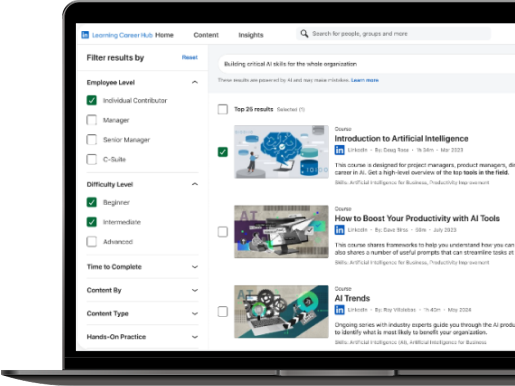
Task: Deselect Introduction to Artificial Intelligence course checkbox
Action: click(x=223, y=152)
